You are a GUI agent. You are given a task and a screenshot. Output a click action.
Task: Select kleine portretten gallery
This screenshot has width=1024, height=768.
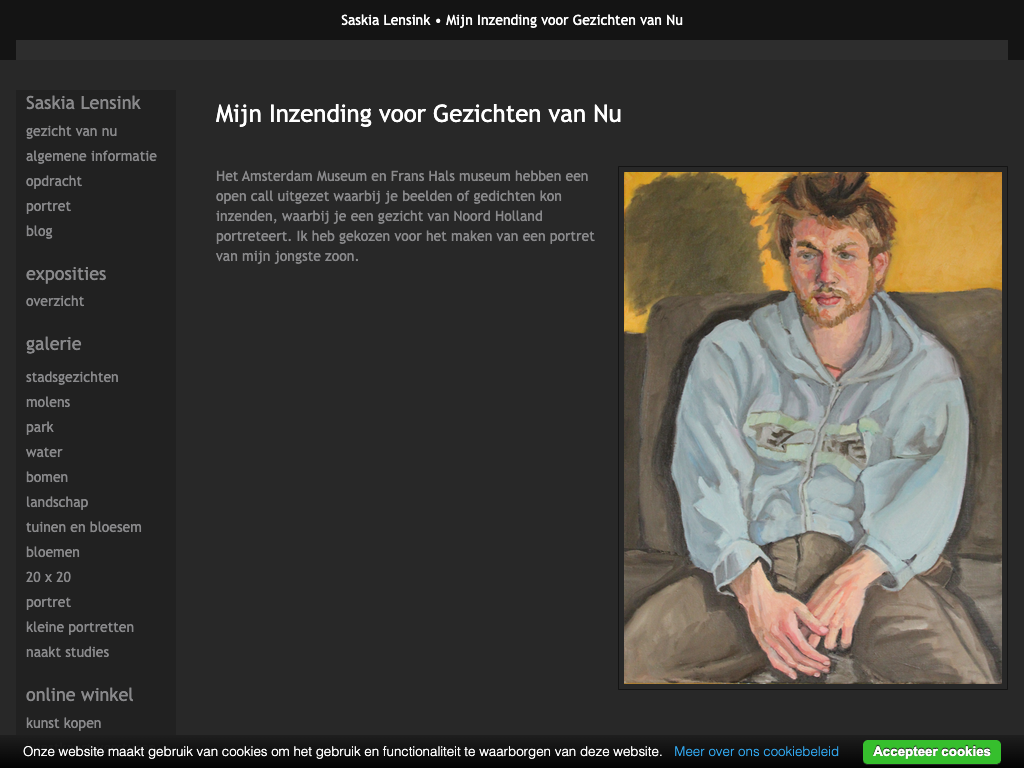[x=80, y=627]
